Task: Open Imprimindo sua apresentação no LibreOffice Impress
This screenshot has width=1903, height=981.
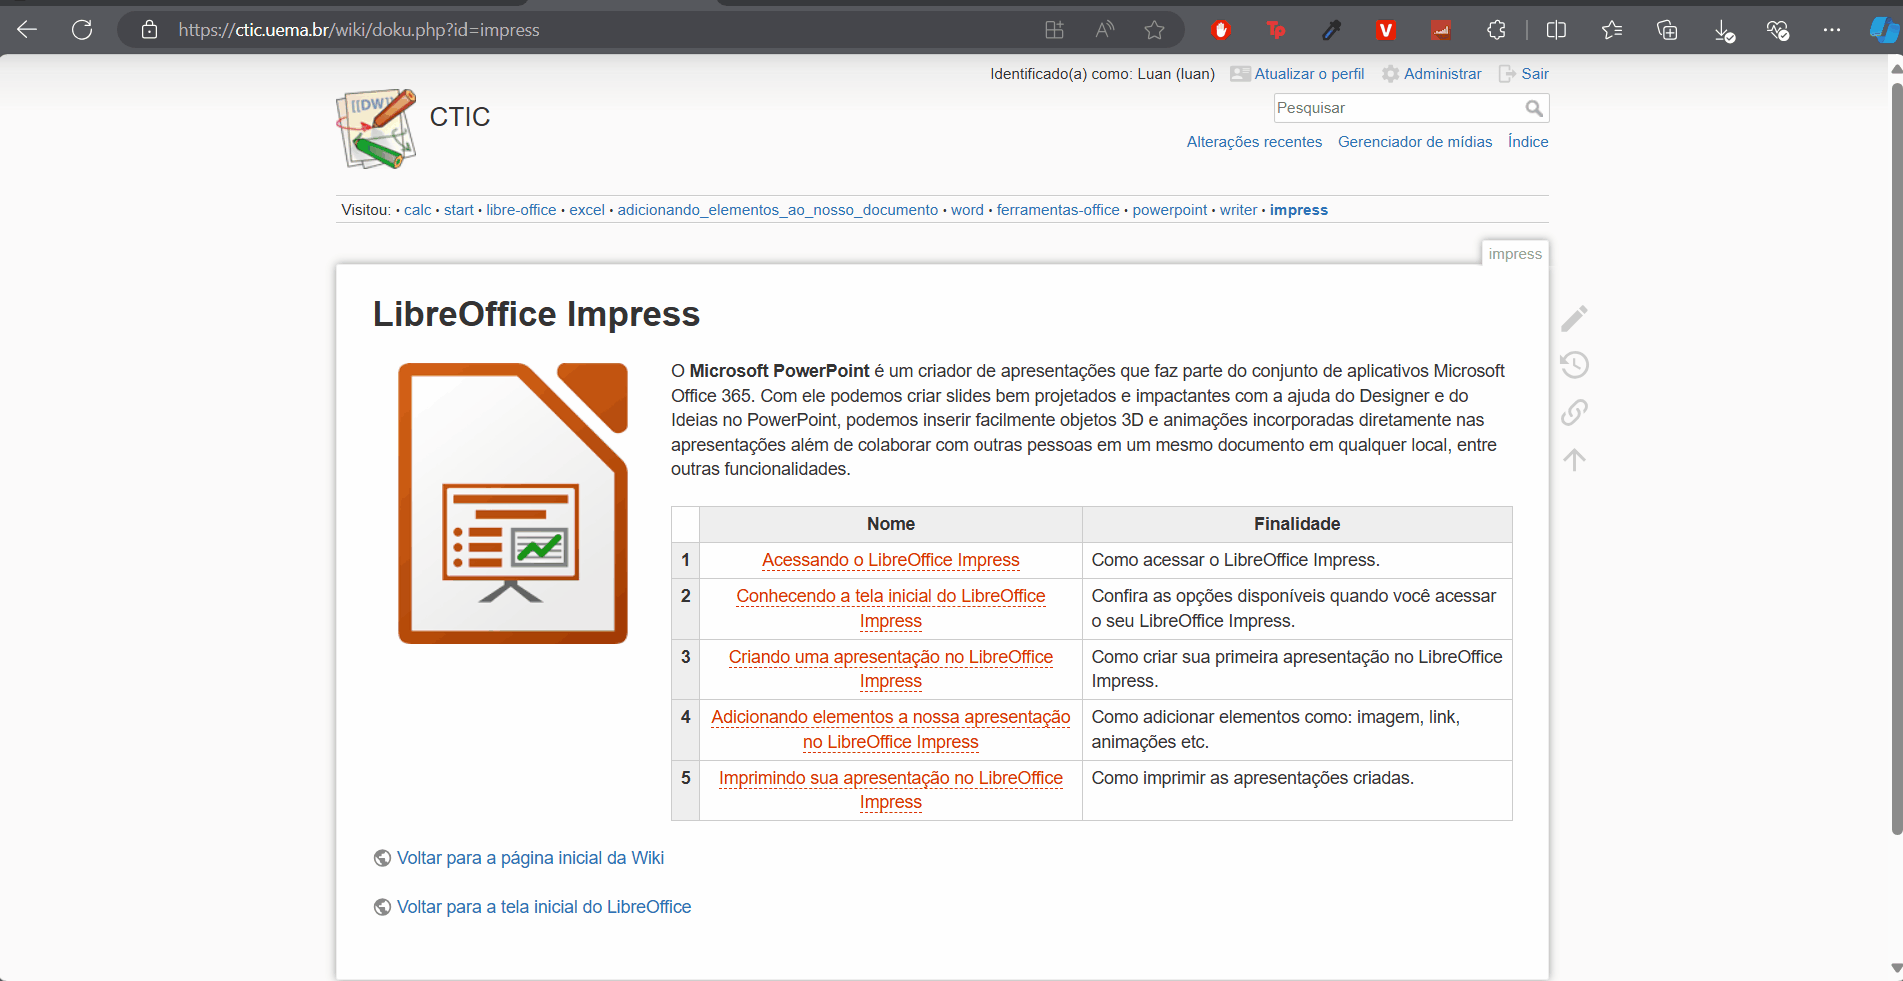Action: 891,790
